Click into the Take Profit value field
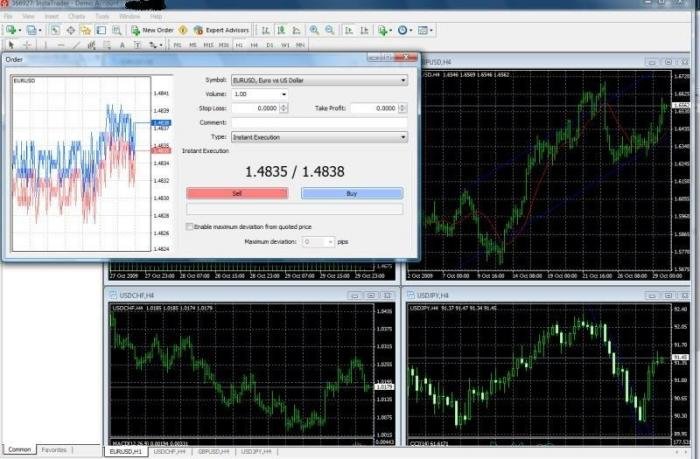 coord(374,108)
